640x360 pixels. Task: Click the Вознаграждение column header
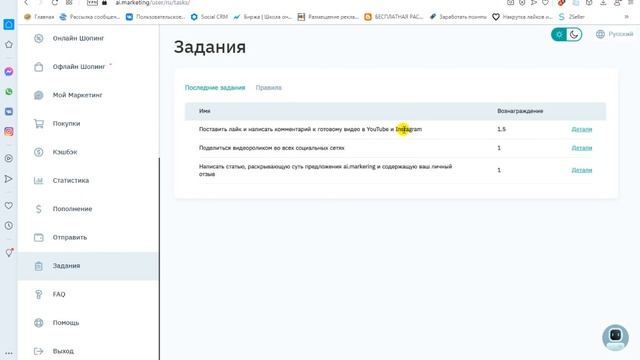coord(520,111)
